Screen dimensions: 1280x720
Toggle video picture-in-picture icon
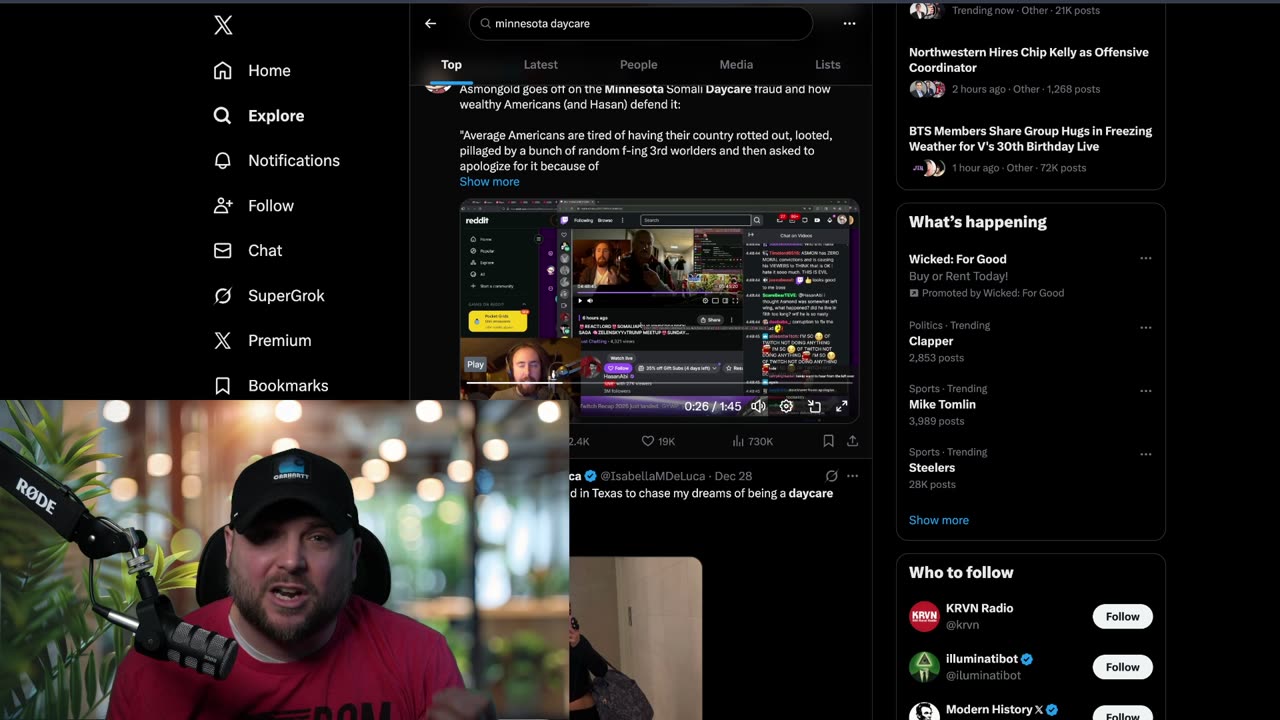tap(814, 406)
